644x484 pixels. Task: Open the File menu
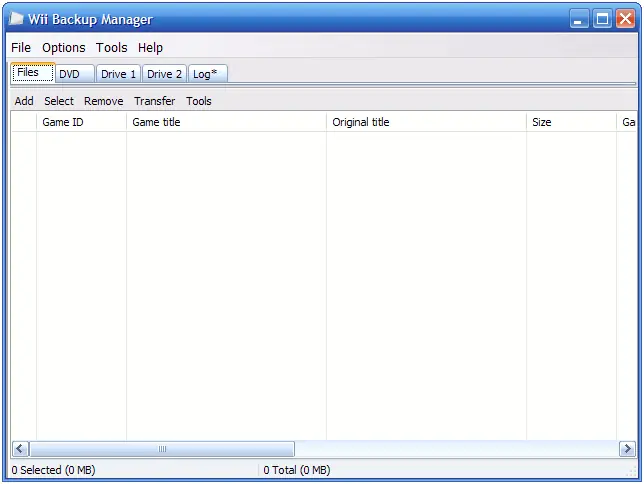21,48
